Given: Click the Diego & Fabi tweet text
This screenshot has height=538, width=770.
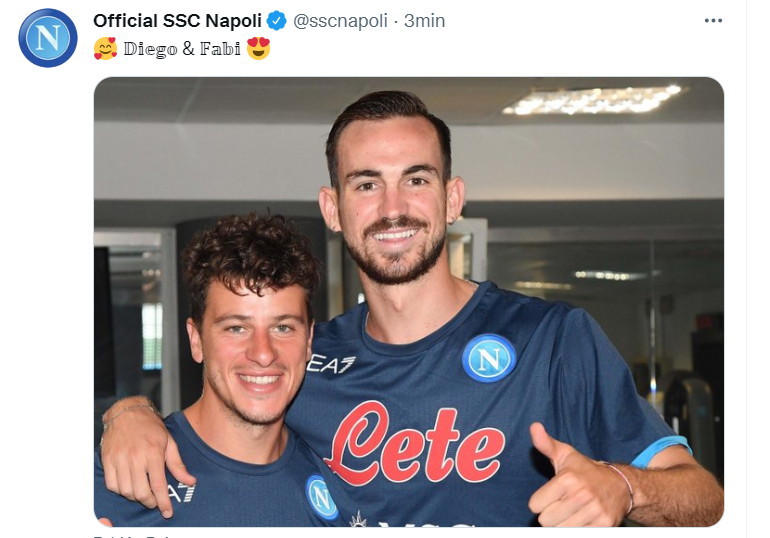Looking at the screenshot, I should [182, 49].
